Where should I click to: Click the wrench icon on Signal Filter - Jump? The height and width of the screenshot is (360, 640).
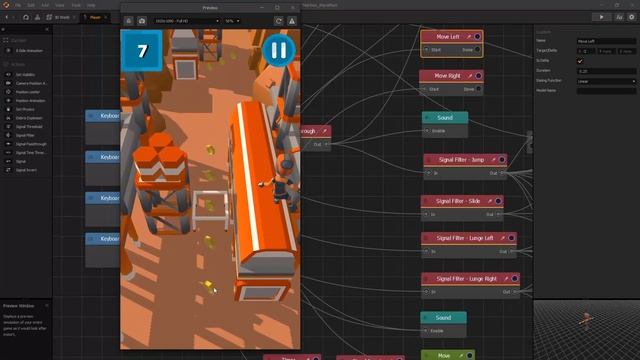[493, 160]
